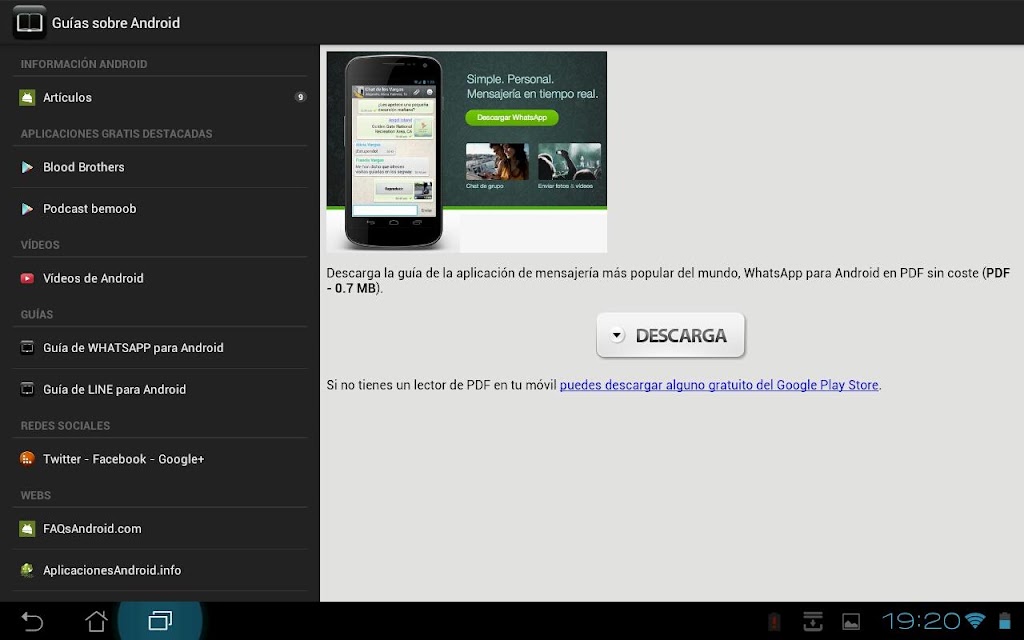Image resolution: width=1024 pixels, height=640 pixels.
Task: Tap the book app icon in header
Action: pos(29,22)
